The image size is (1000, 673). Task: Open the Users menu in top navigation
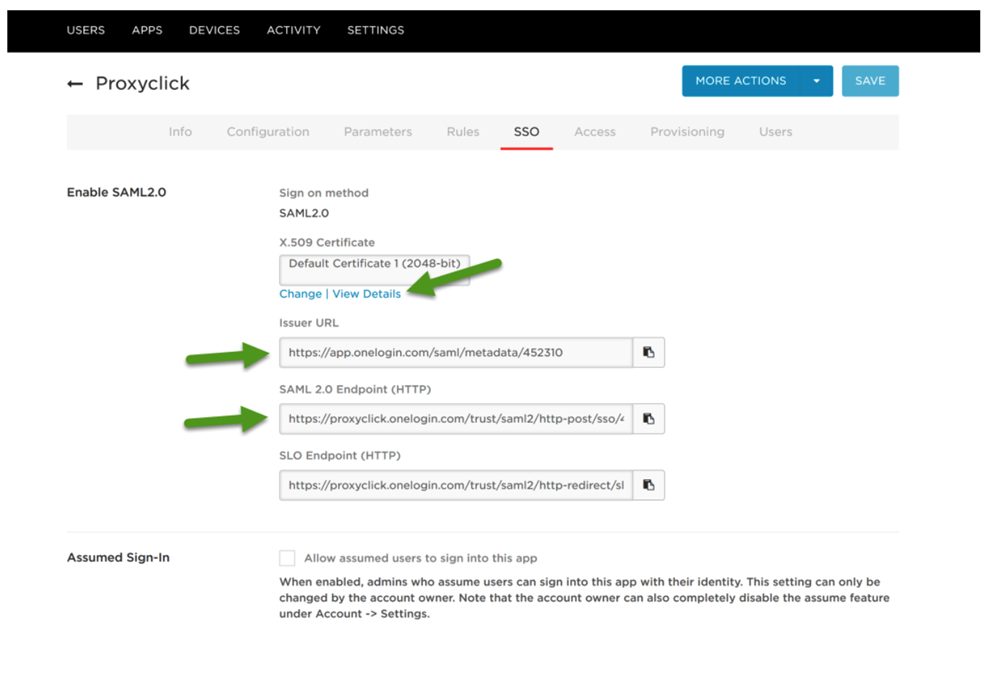tap(85, 30)
